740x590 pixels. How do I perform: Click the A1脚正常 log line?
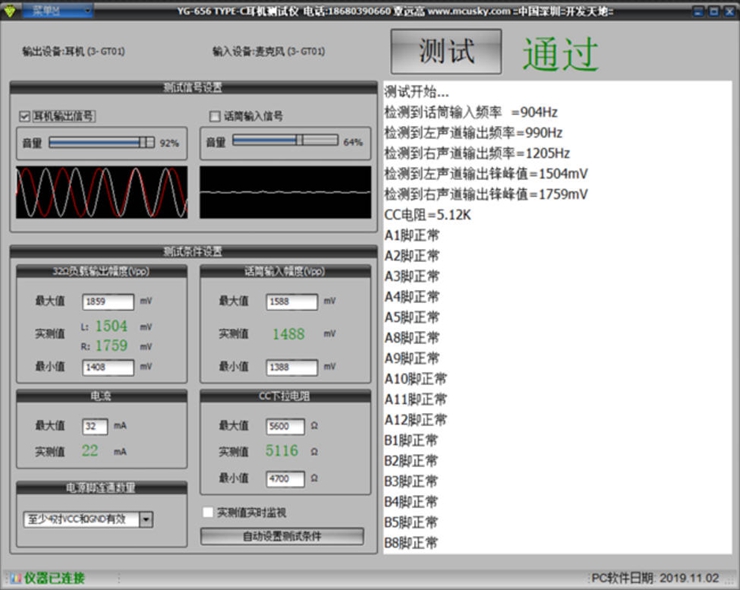(412, 235)
